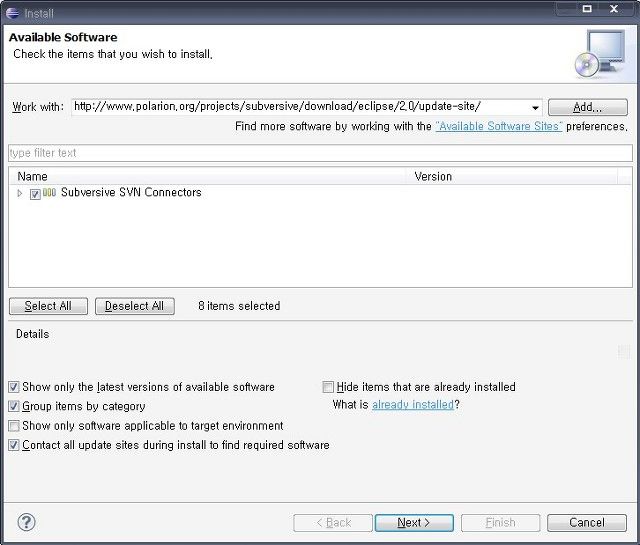This screenshot has height=545, width=640.
Task: Click the Subversive SVN Connectors category icon
Action: (49, 192)
